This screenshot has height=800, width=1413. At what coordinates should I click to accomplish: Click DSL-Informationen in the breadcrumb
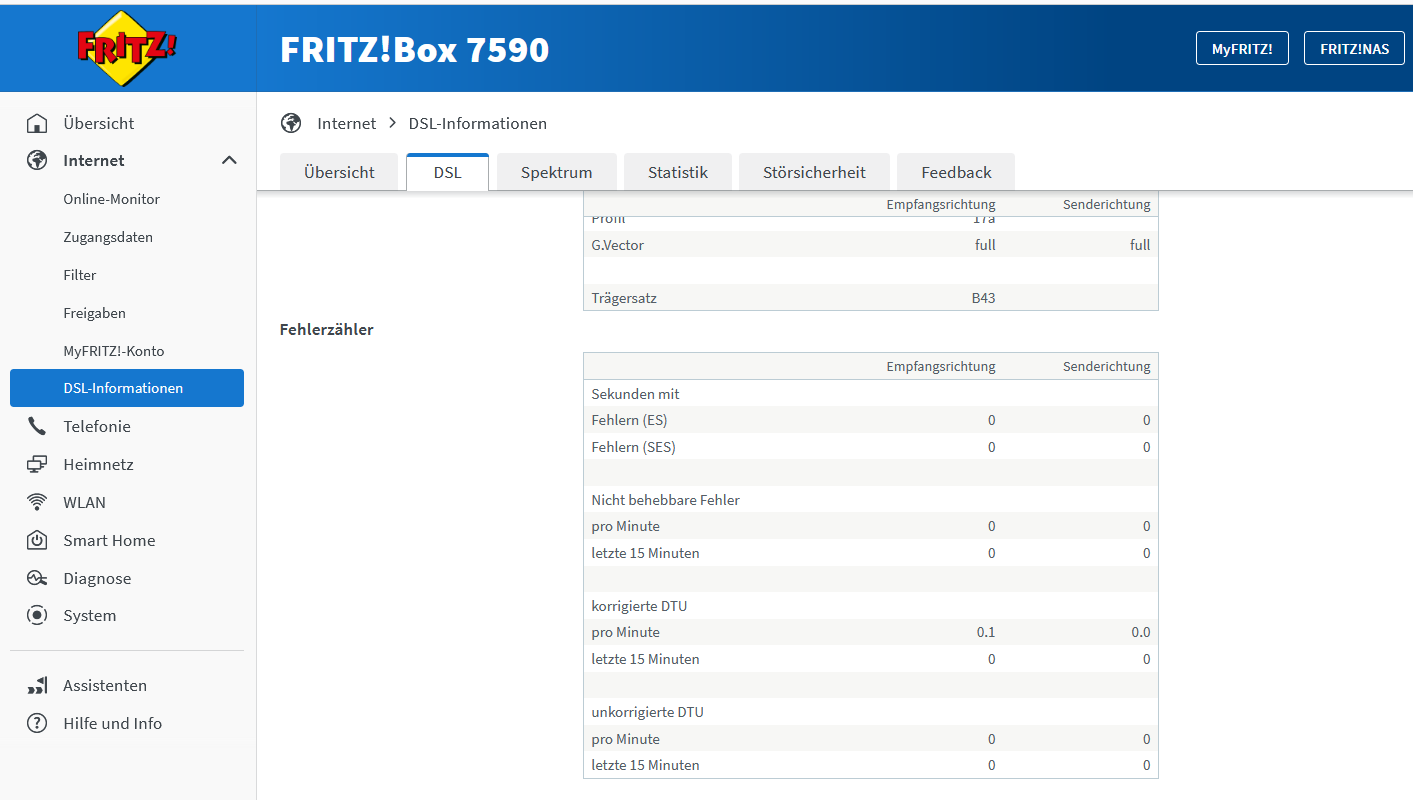coord(478,123)
